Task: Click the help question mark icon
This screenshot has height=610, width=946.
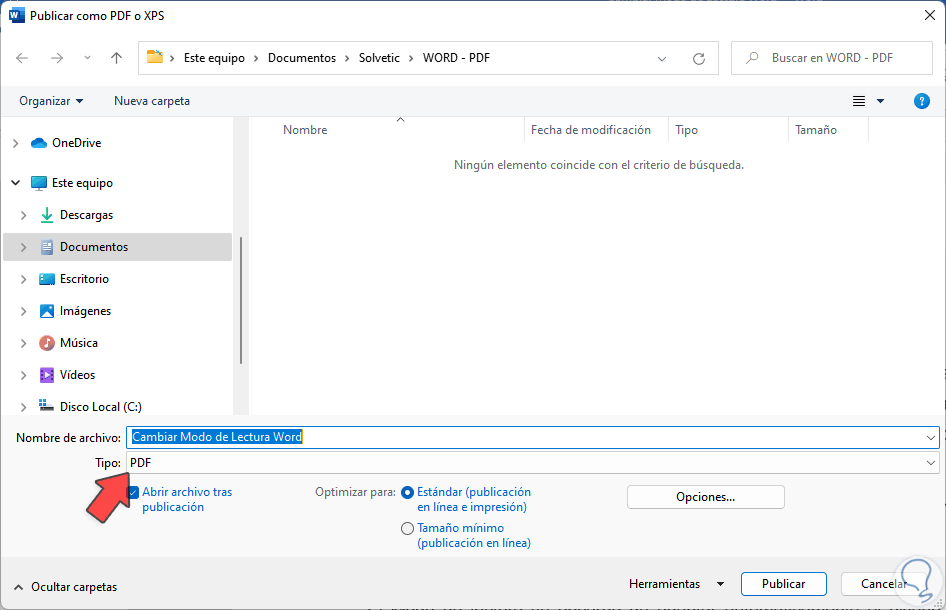Action: point(922,101)
